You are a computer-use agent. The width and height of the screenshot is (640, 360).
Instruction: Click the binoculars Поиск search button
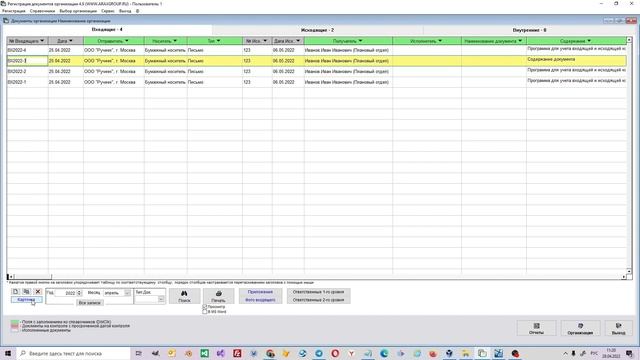coord(184,296)
